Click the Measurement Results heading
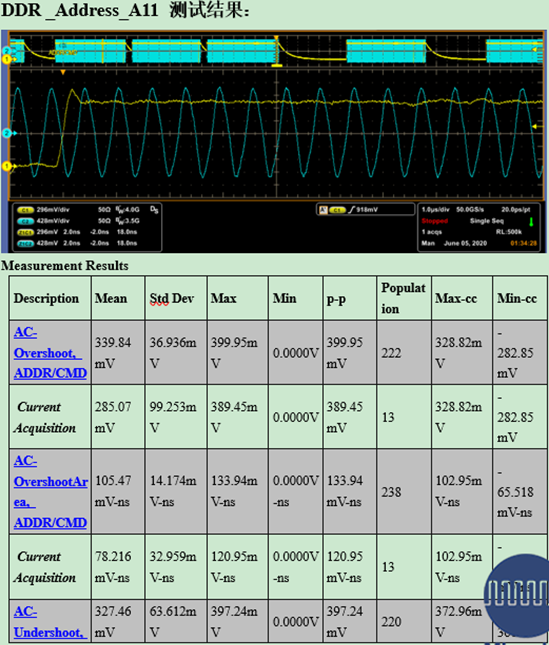Image resolution: width=549 pixels, height=645 pixels. pos(65,265)
